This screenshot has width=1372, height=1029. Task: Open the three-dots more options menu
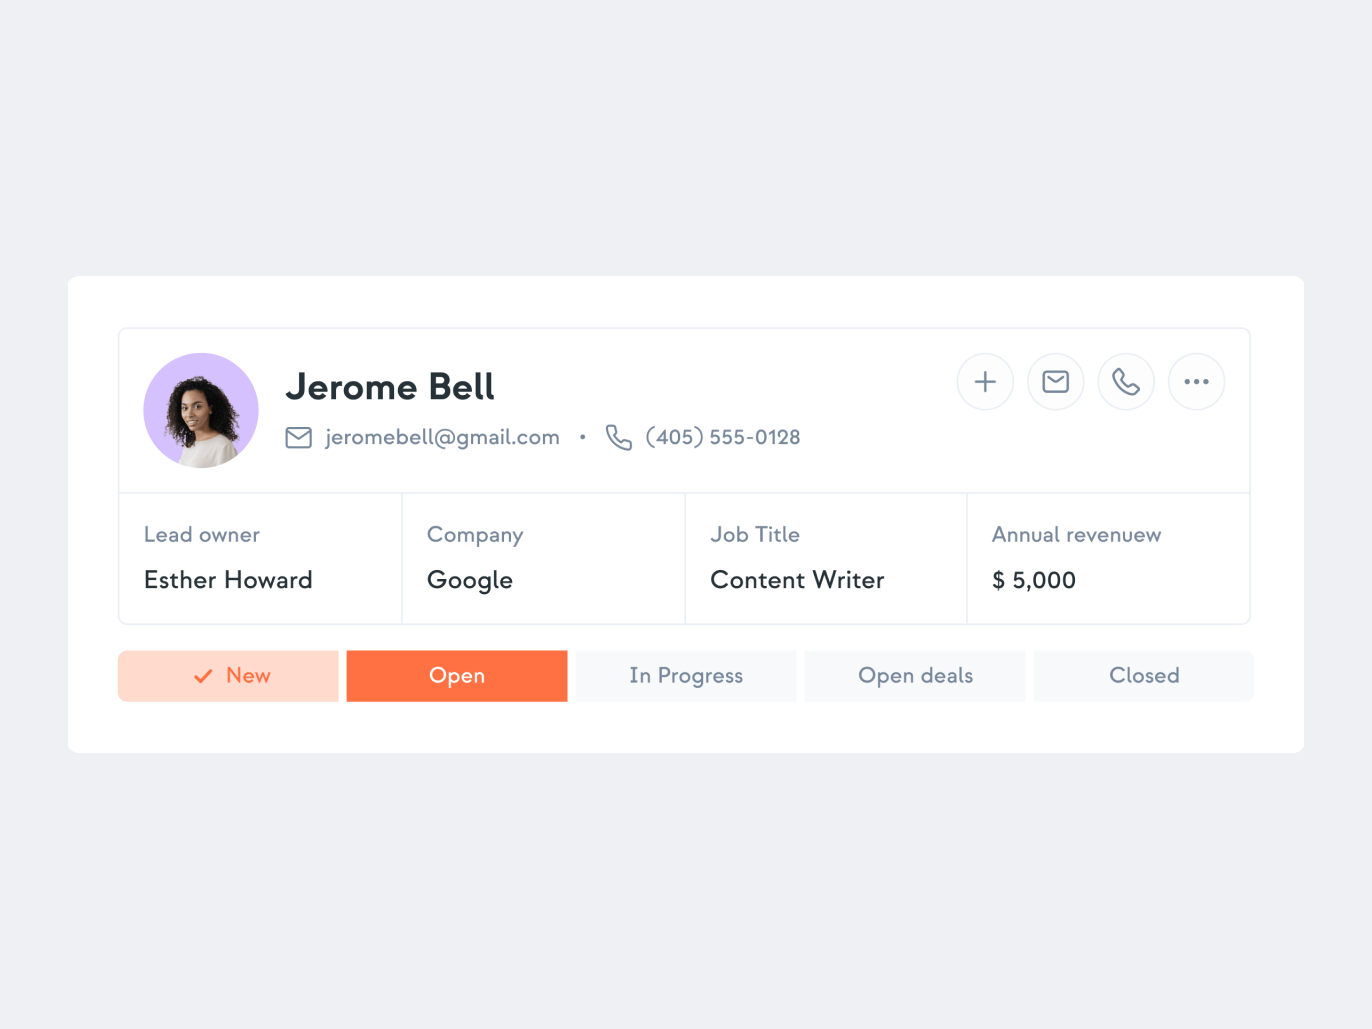[x=1197, y=382]
